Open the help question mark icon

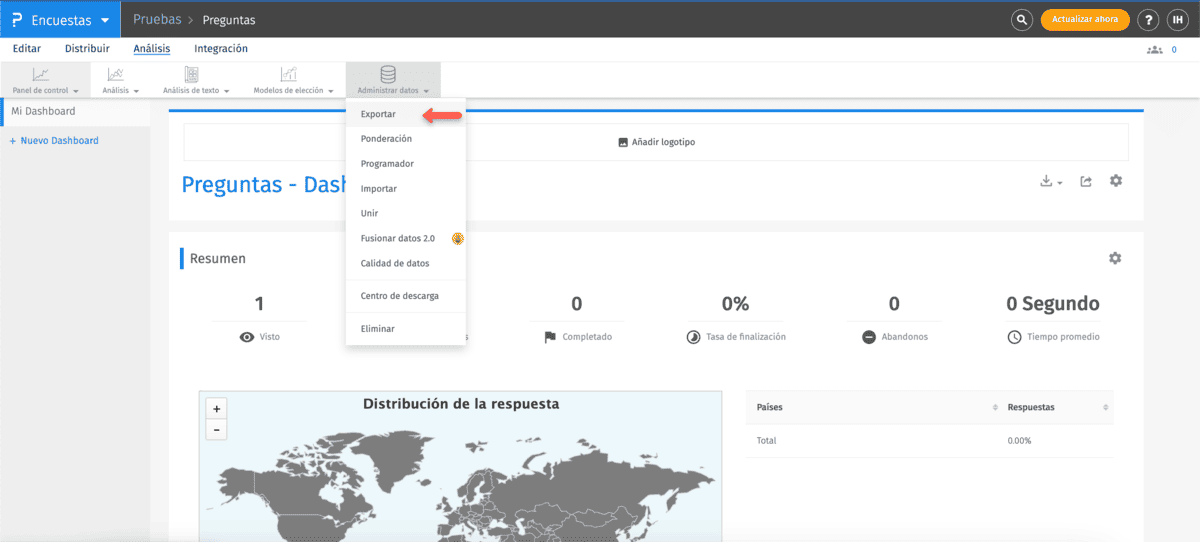(1148, 20)
